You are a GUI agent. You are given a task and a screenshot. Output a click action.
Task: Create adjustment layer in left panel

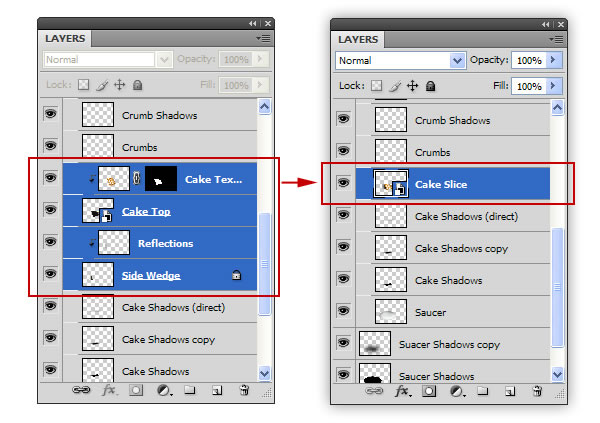[x=165, y=390]
